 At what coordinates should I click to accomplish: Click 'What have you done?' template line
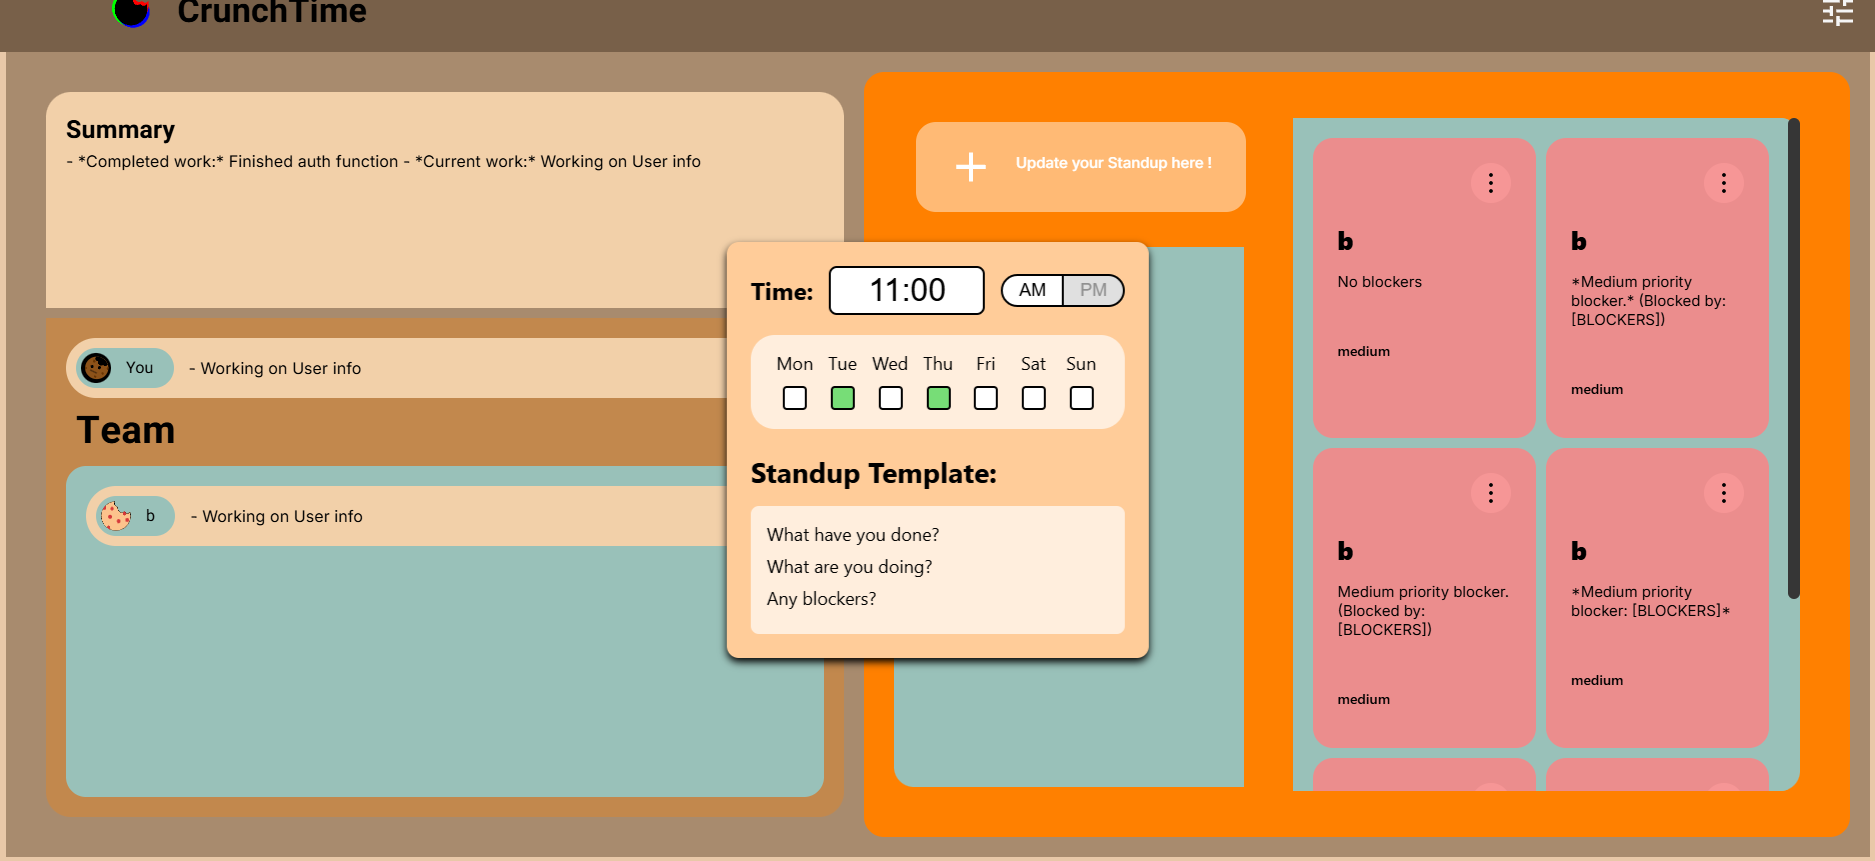point(853,535)
